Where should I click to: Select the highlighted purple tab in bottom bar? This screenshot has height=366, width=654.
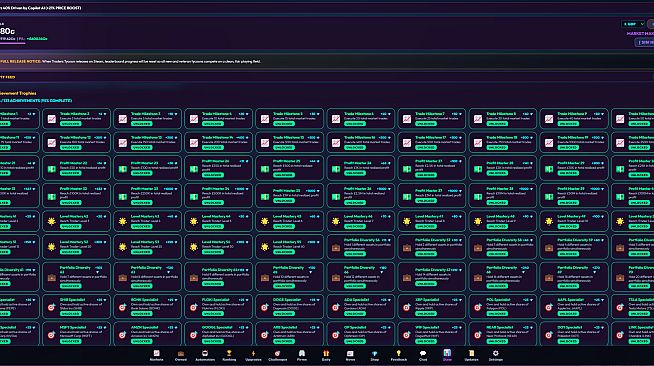coord(447,356)
